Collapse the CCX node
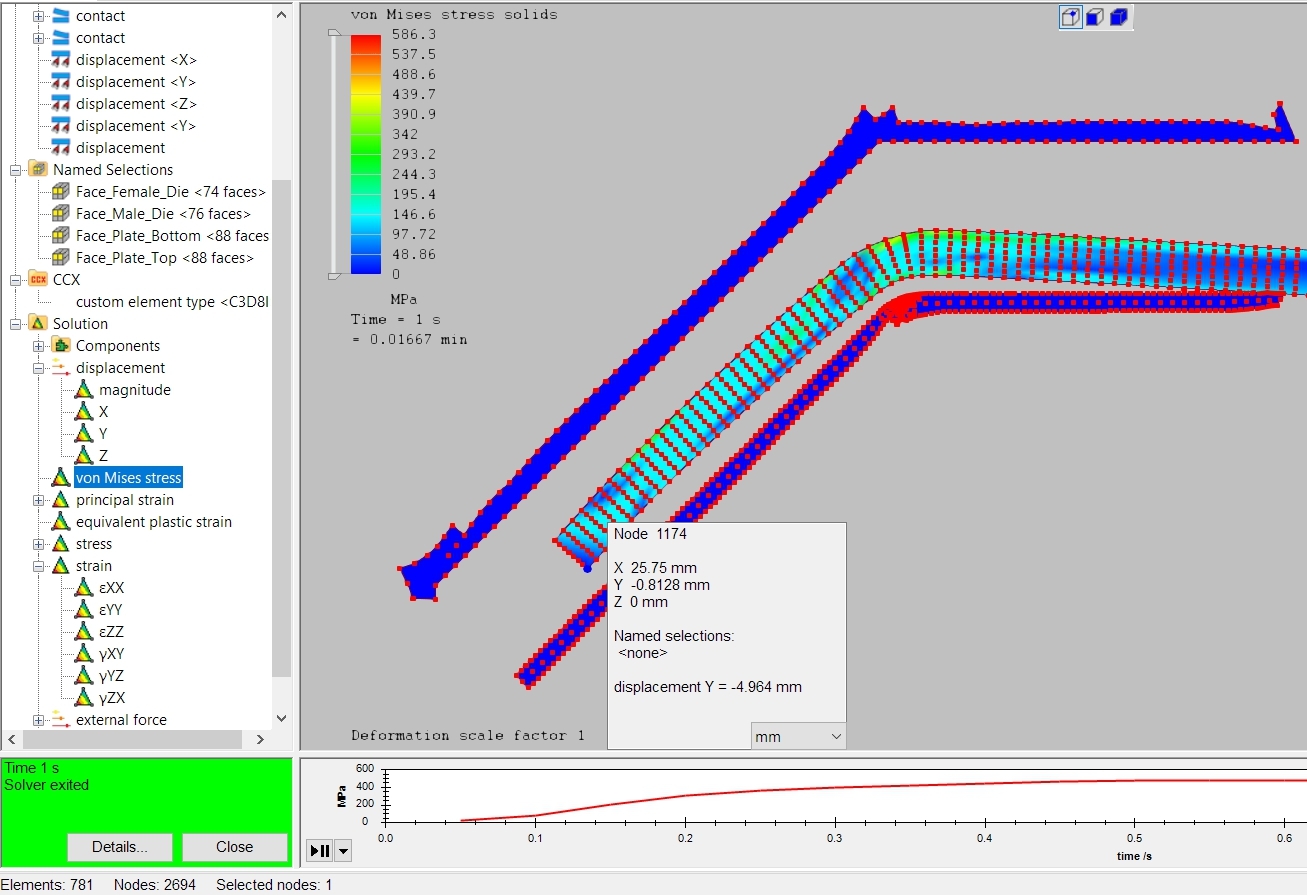This screenshot has height=895, width=1307. click(16, 280)
